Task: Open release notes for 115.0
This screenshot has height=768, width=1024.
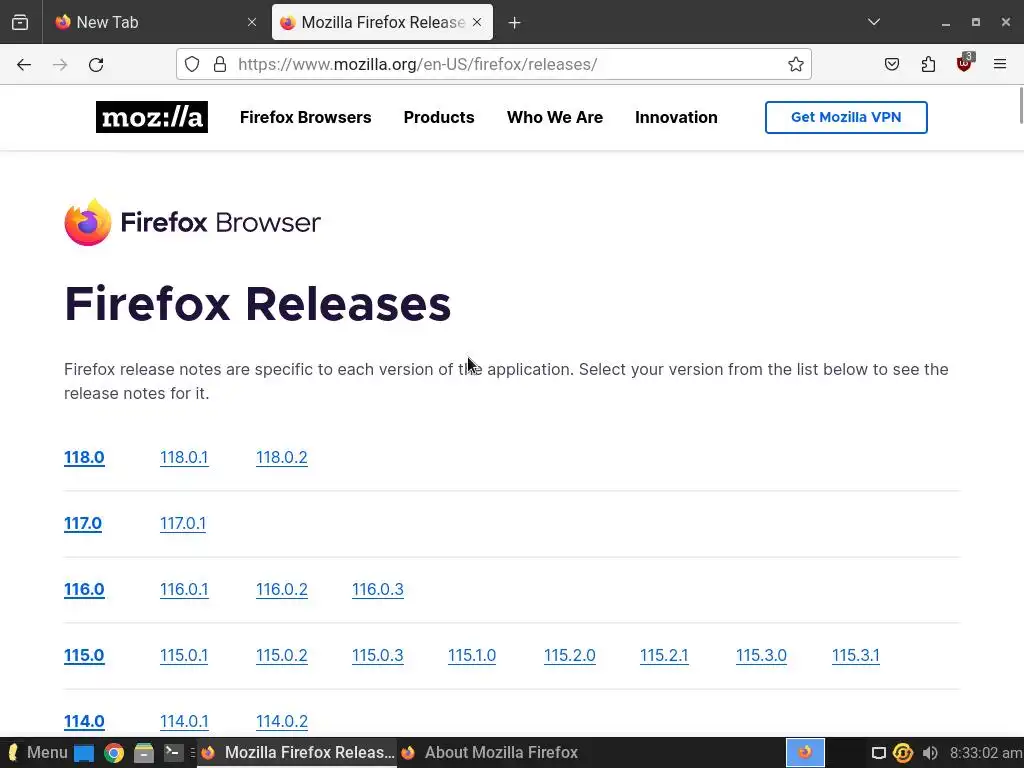Action: point(84,655)
